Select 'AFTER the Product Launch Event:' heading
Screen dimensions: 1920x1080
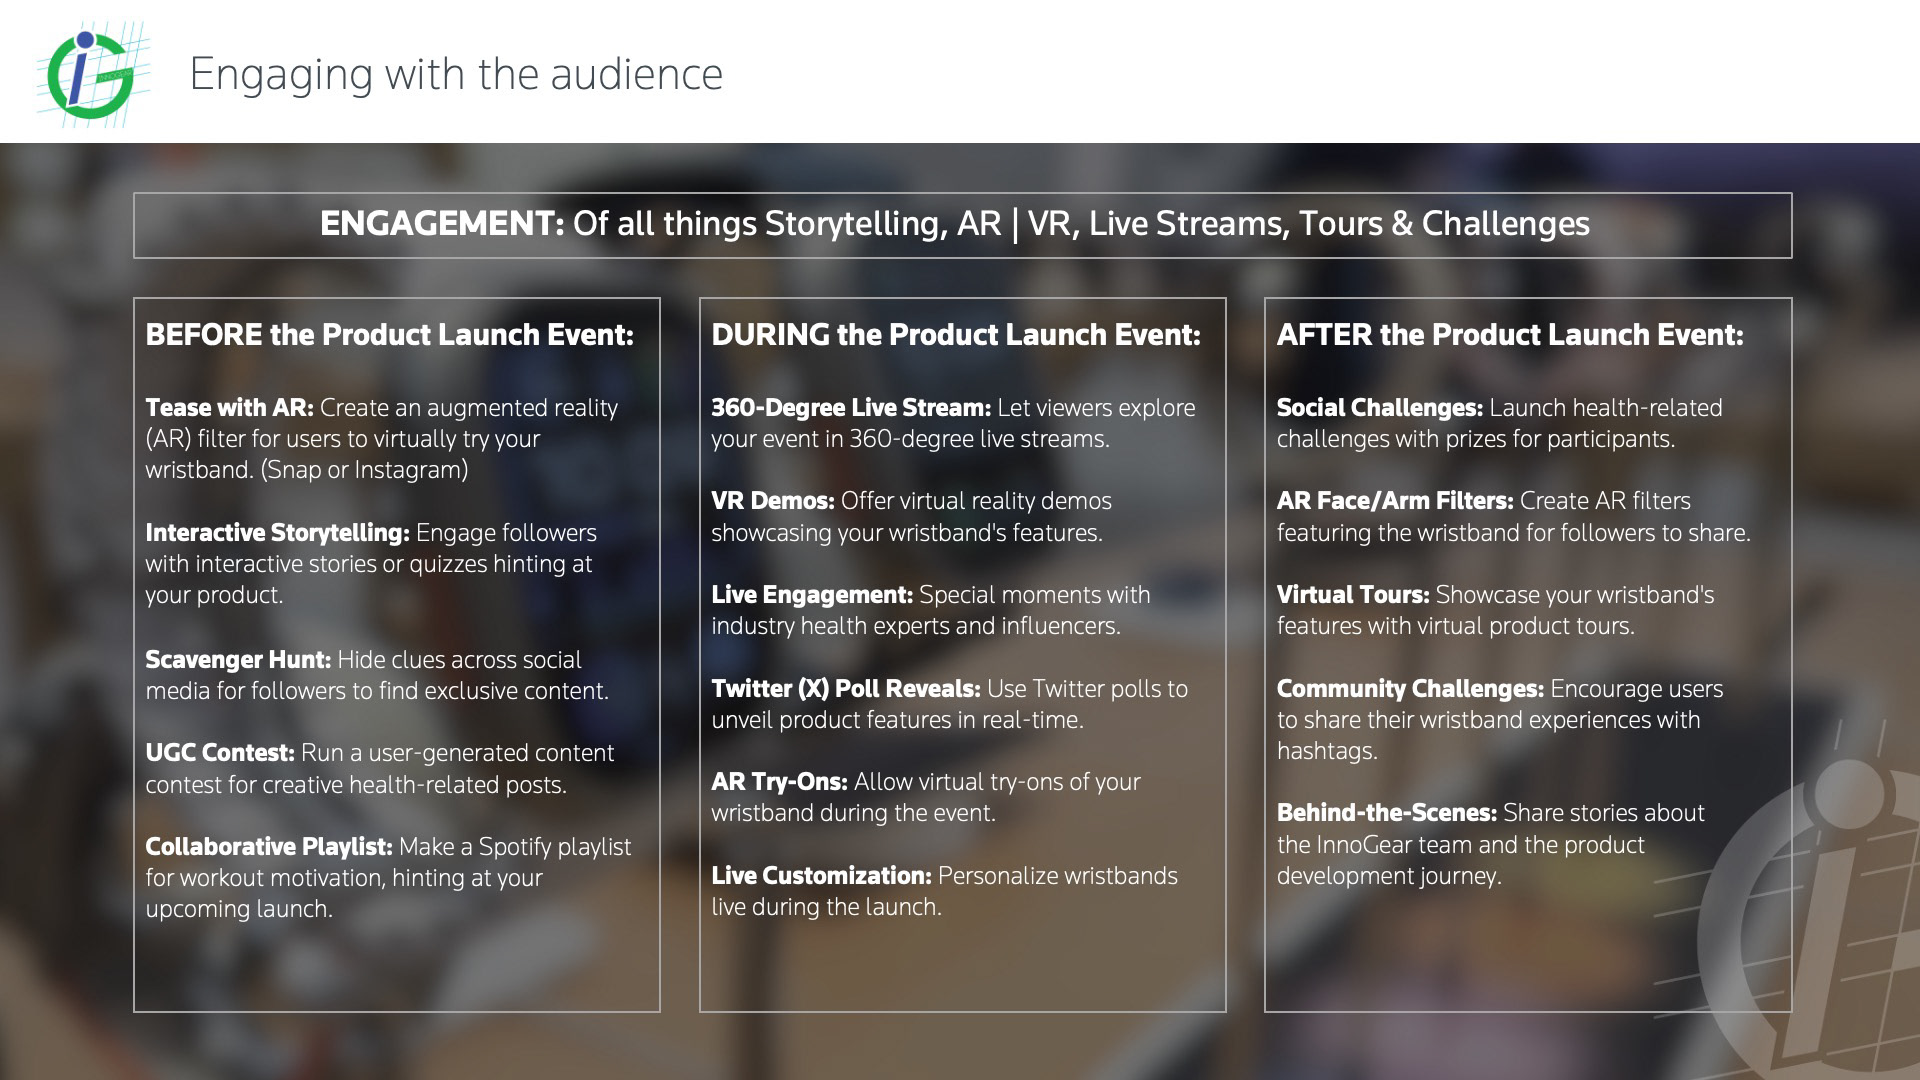(1510, 334)
